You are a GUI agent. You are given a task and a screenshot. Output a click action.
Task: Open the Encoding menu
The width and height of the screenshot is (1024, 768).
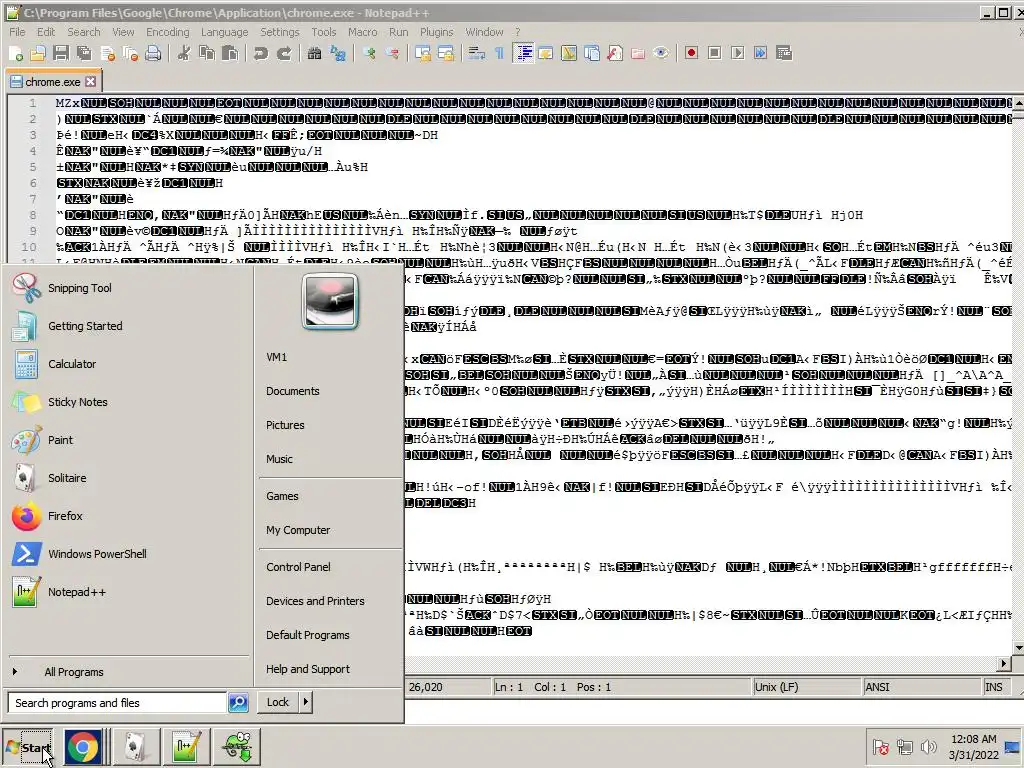click(x=167, y=32)
